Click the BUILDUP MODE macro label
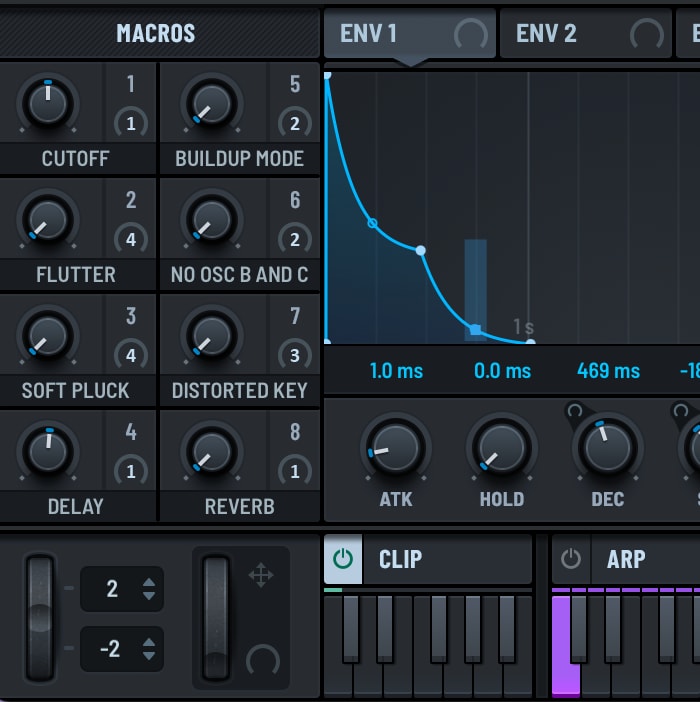Image resolution: width=700 pixels, height=702 pixels. (239, 158)
